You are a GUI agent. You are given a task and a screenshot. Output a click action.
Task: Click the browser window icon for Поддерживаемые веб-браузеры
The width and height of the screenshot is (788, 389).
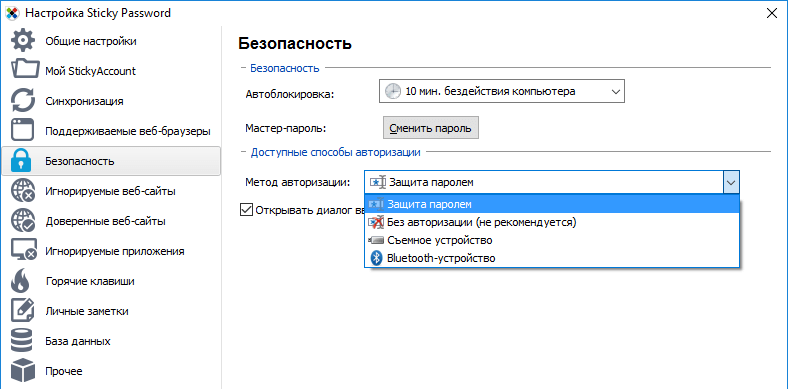click(23, 131)
